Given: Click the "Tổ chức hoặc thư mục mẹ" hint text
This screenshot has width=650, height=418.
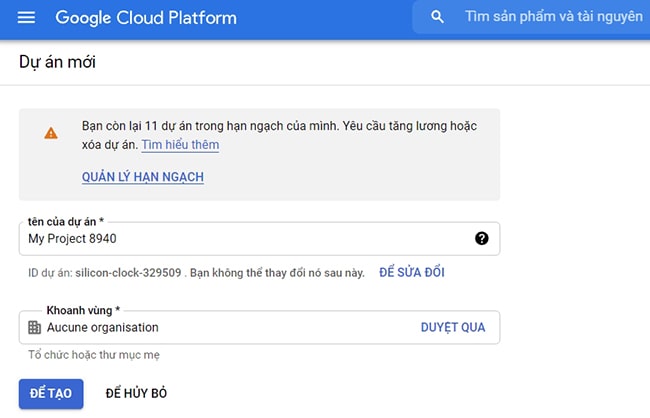Looking at the screenshot, I should tap(94, 355).
